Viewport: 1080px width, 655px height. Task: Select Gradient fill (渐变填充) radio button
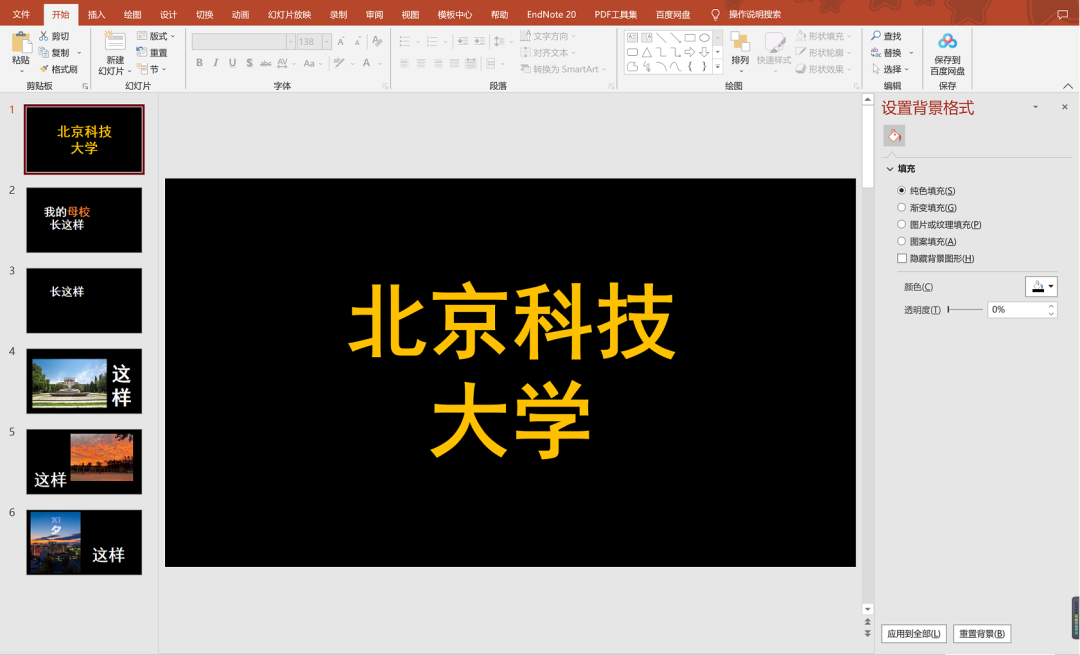[x=901, y=207]
